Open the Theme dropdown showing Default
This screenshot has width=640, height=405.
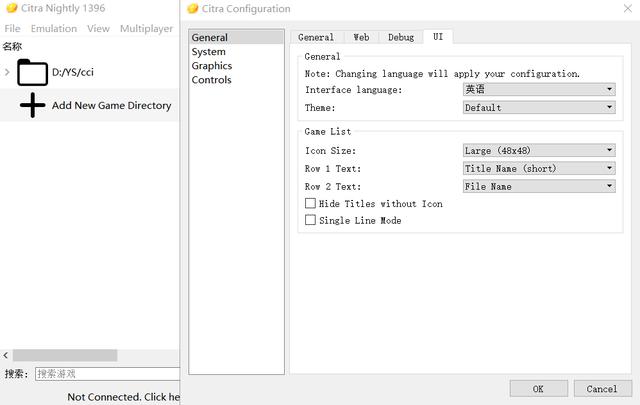[x=539, y=107]
